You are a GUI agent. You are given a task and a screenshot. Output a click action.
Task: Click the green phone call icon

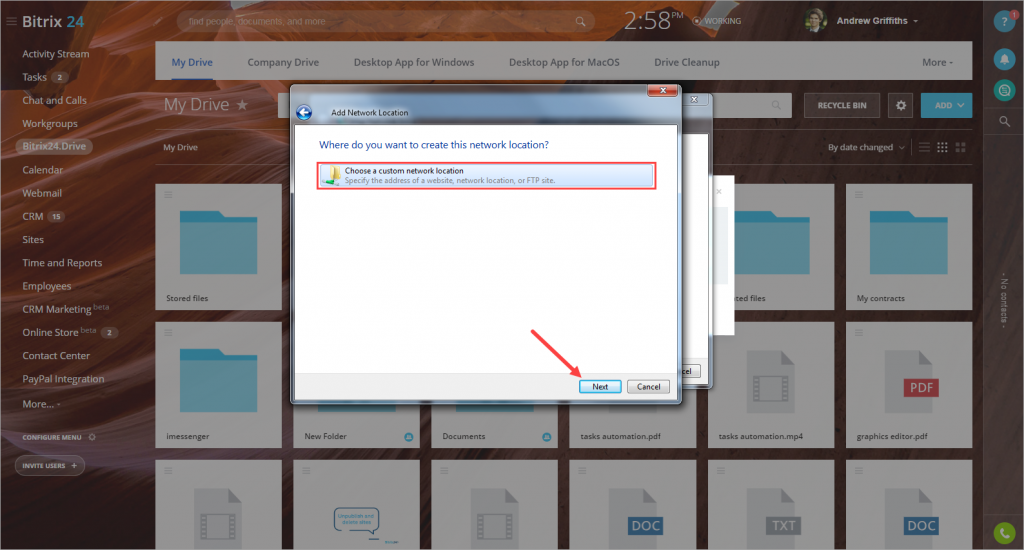coord(1004,533)
